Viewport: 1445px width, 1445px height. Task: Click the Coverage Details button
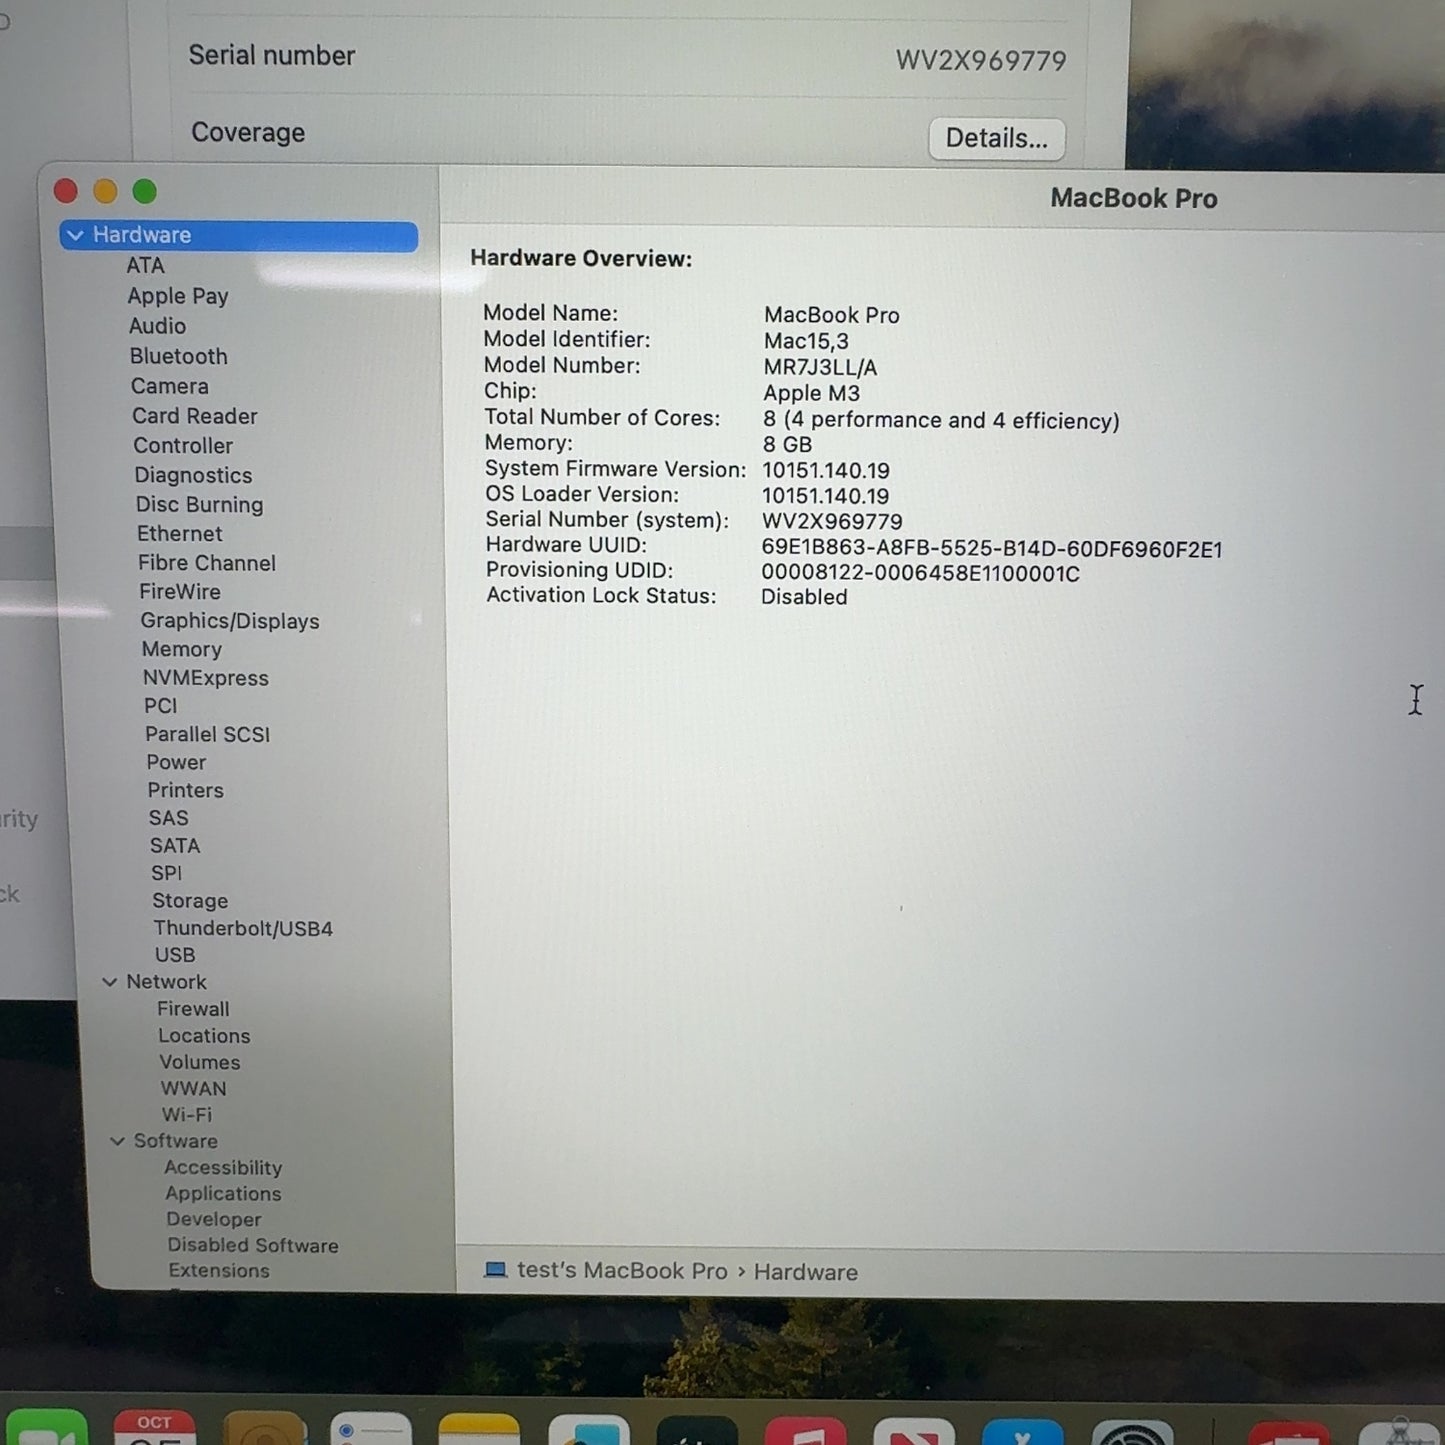996,138
